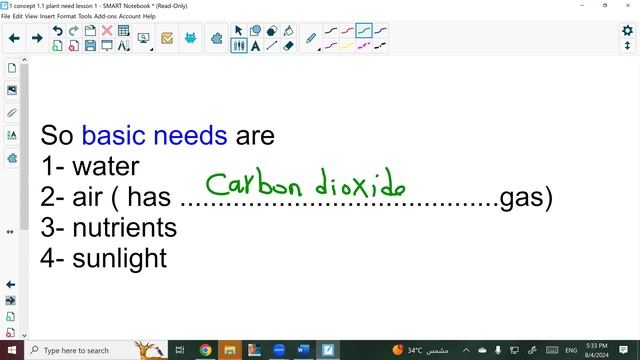Open toolbar customize gear settings

tap(627, 30)
